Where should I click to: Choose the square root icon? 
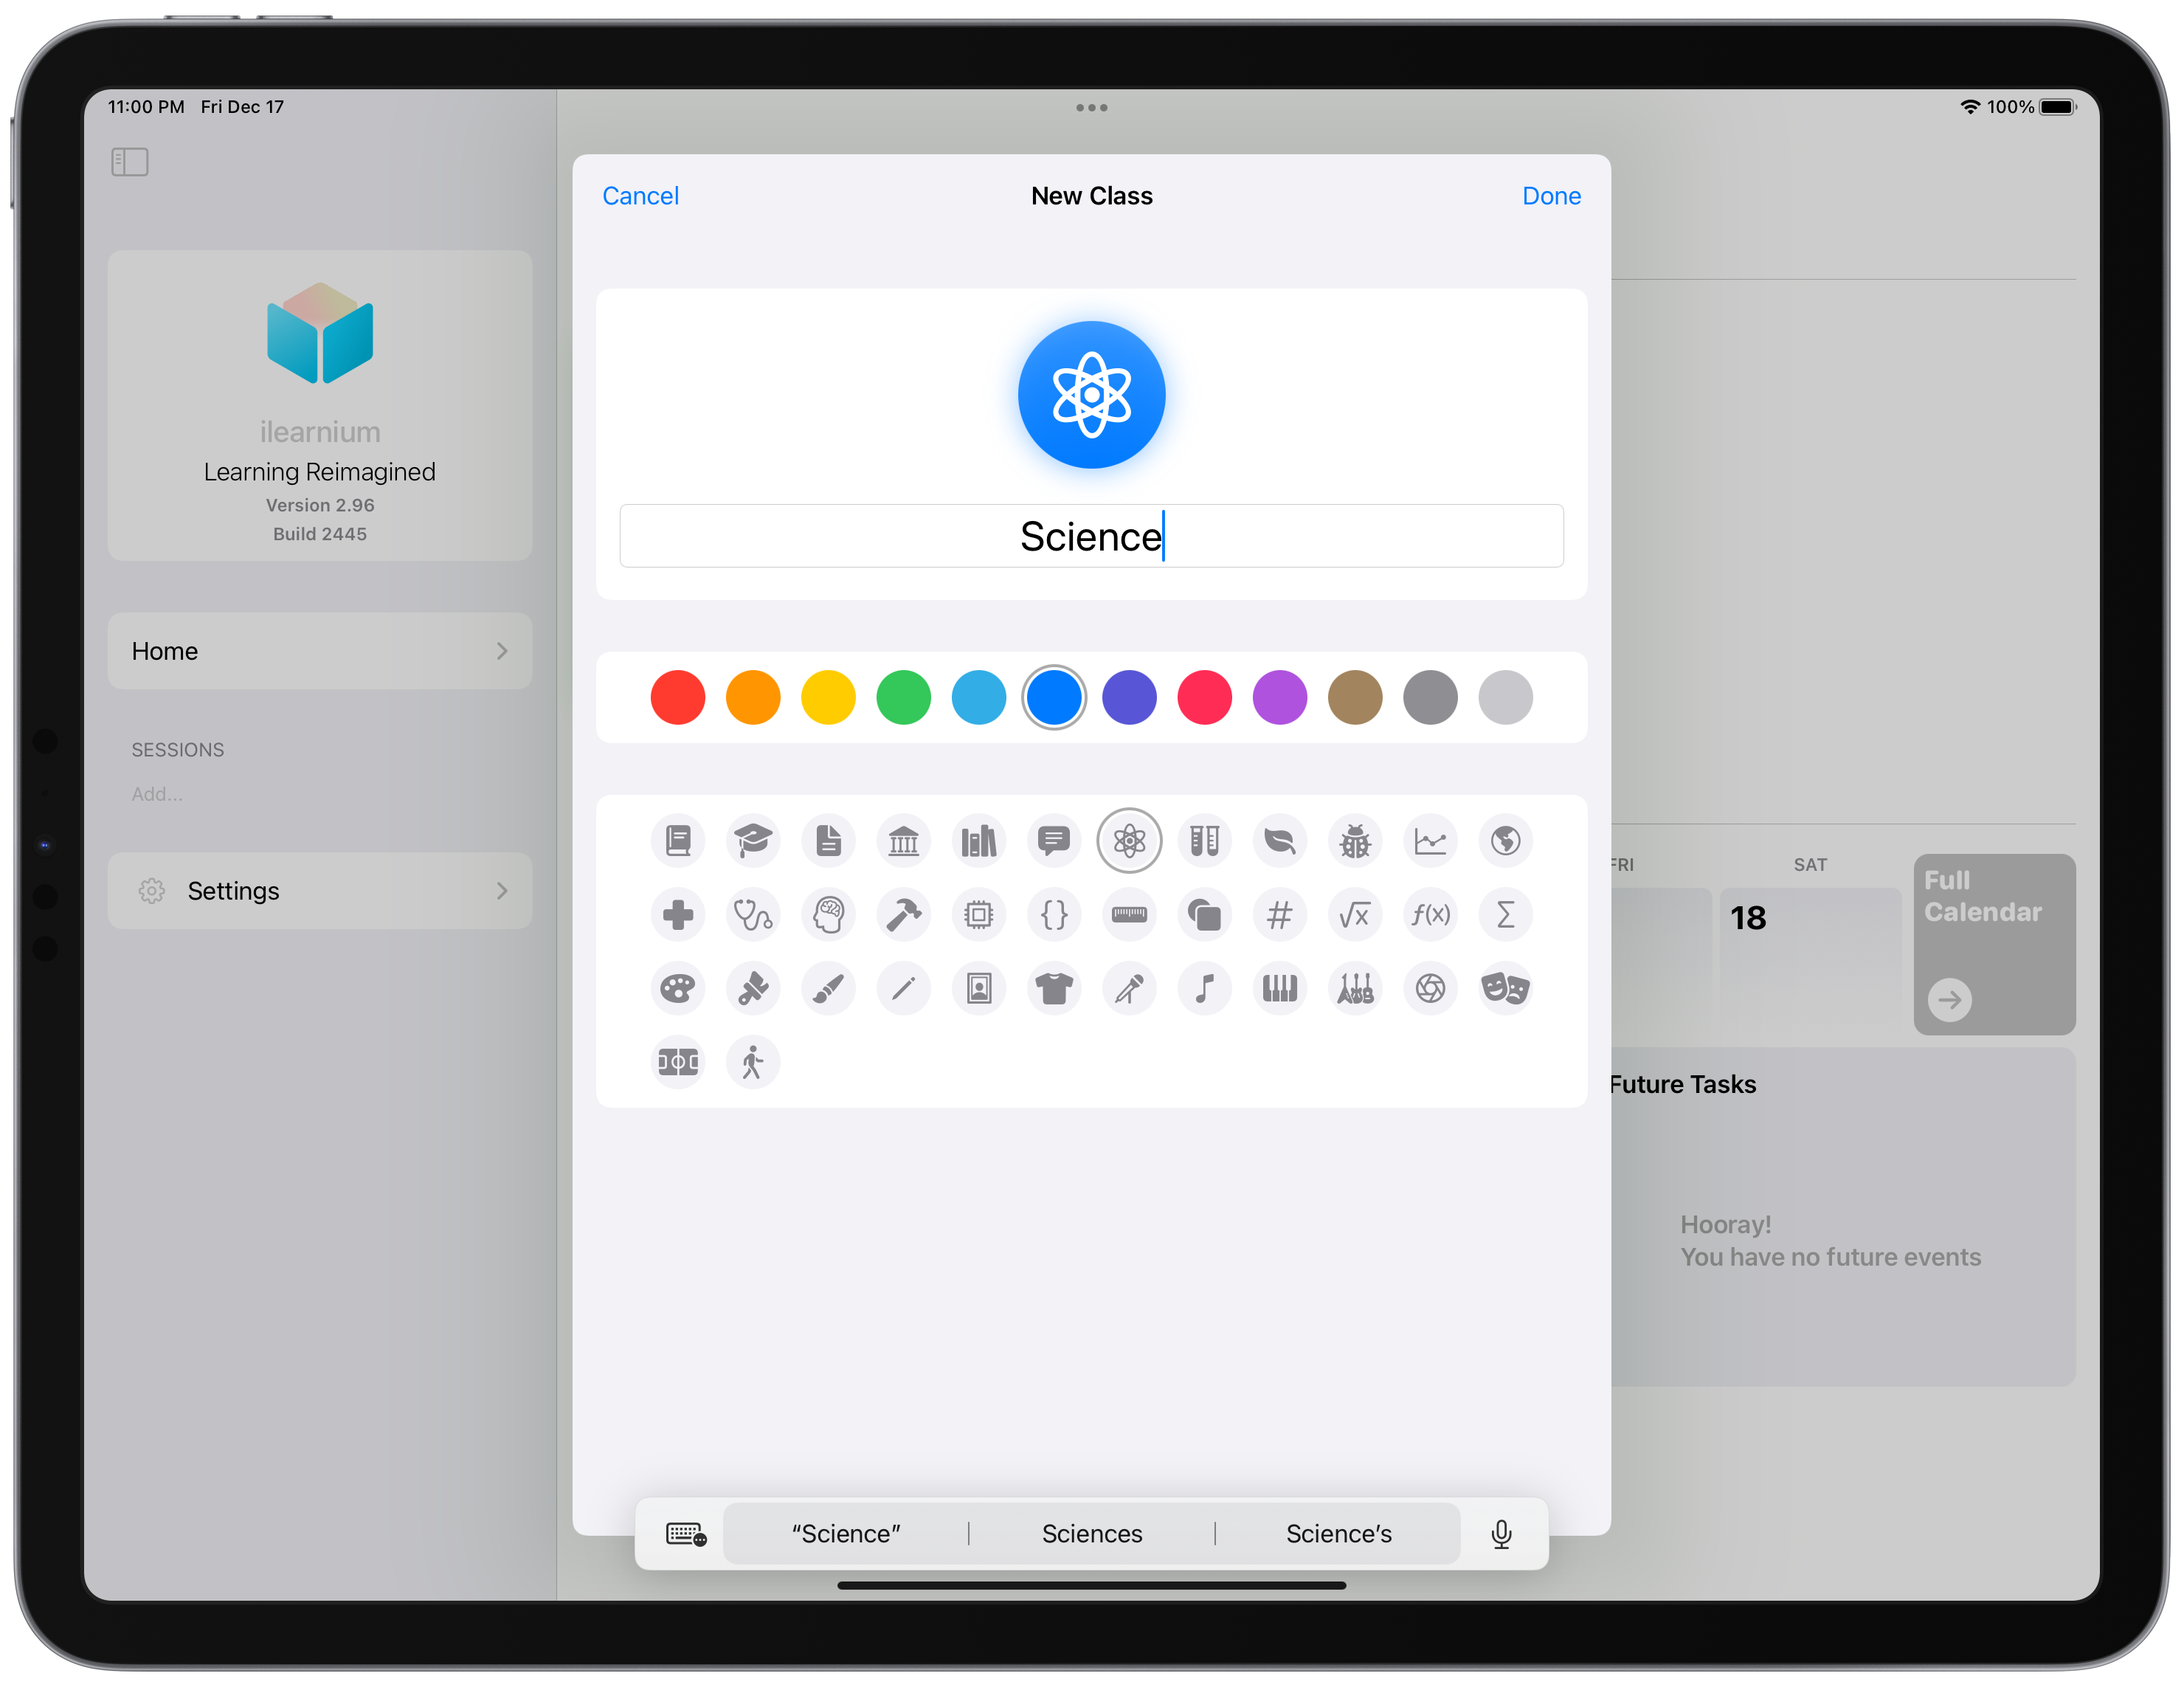1354,915
